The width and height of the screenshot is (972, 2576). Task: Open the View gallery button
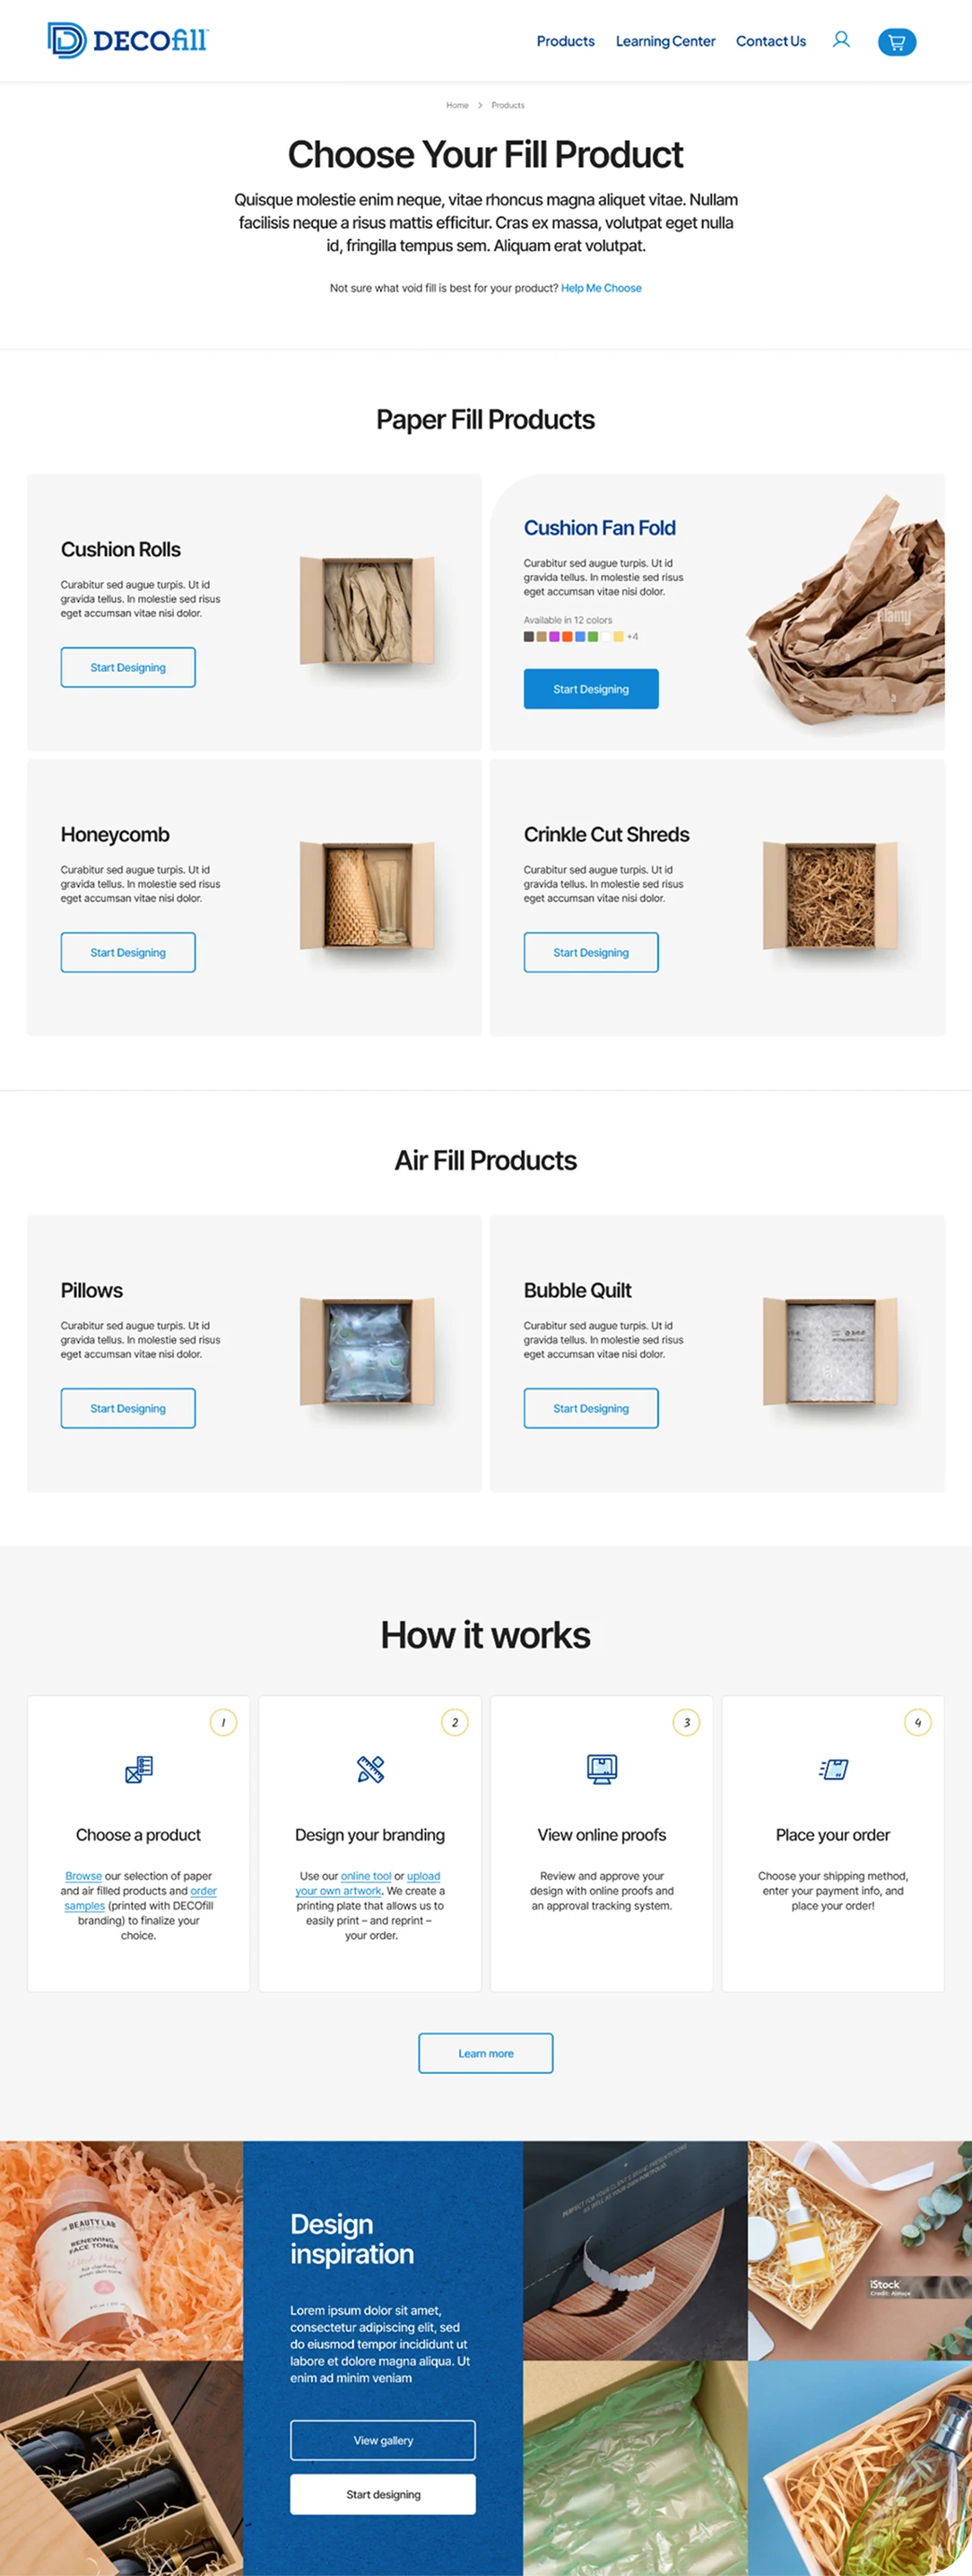383,2440
